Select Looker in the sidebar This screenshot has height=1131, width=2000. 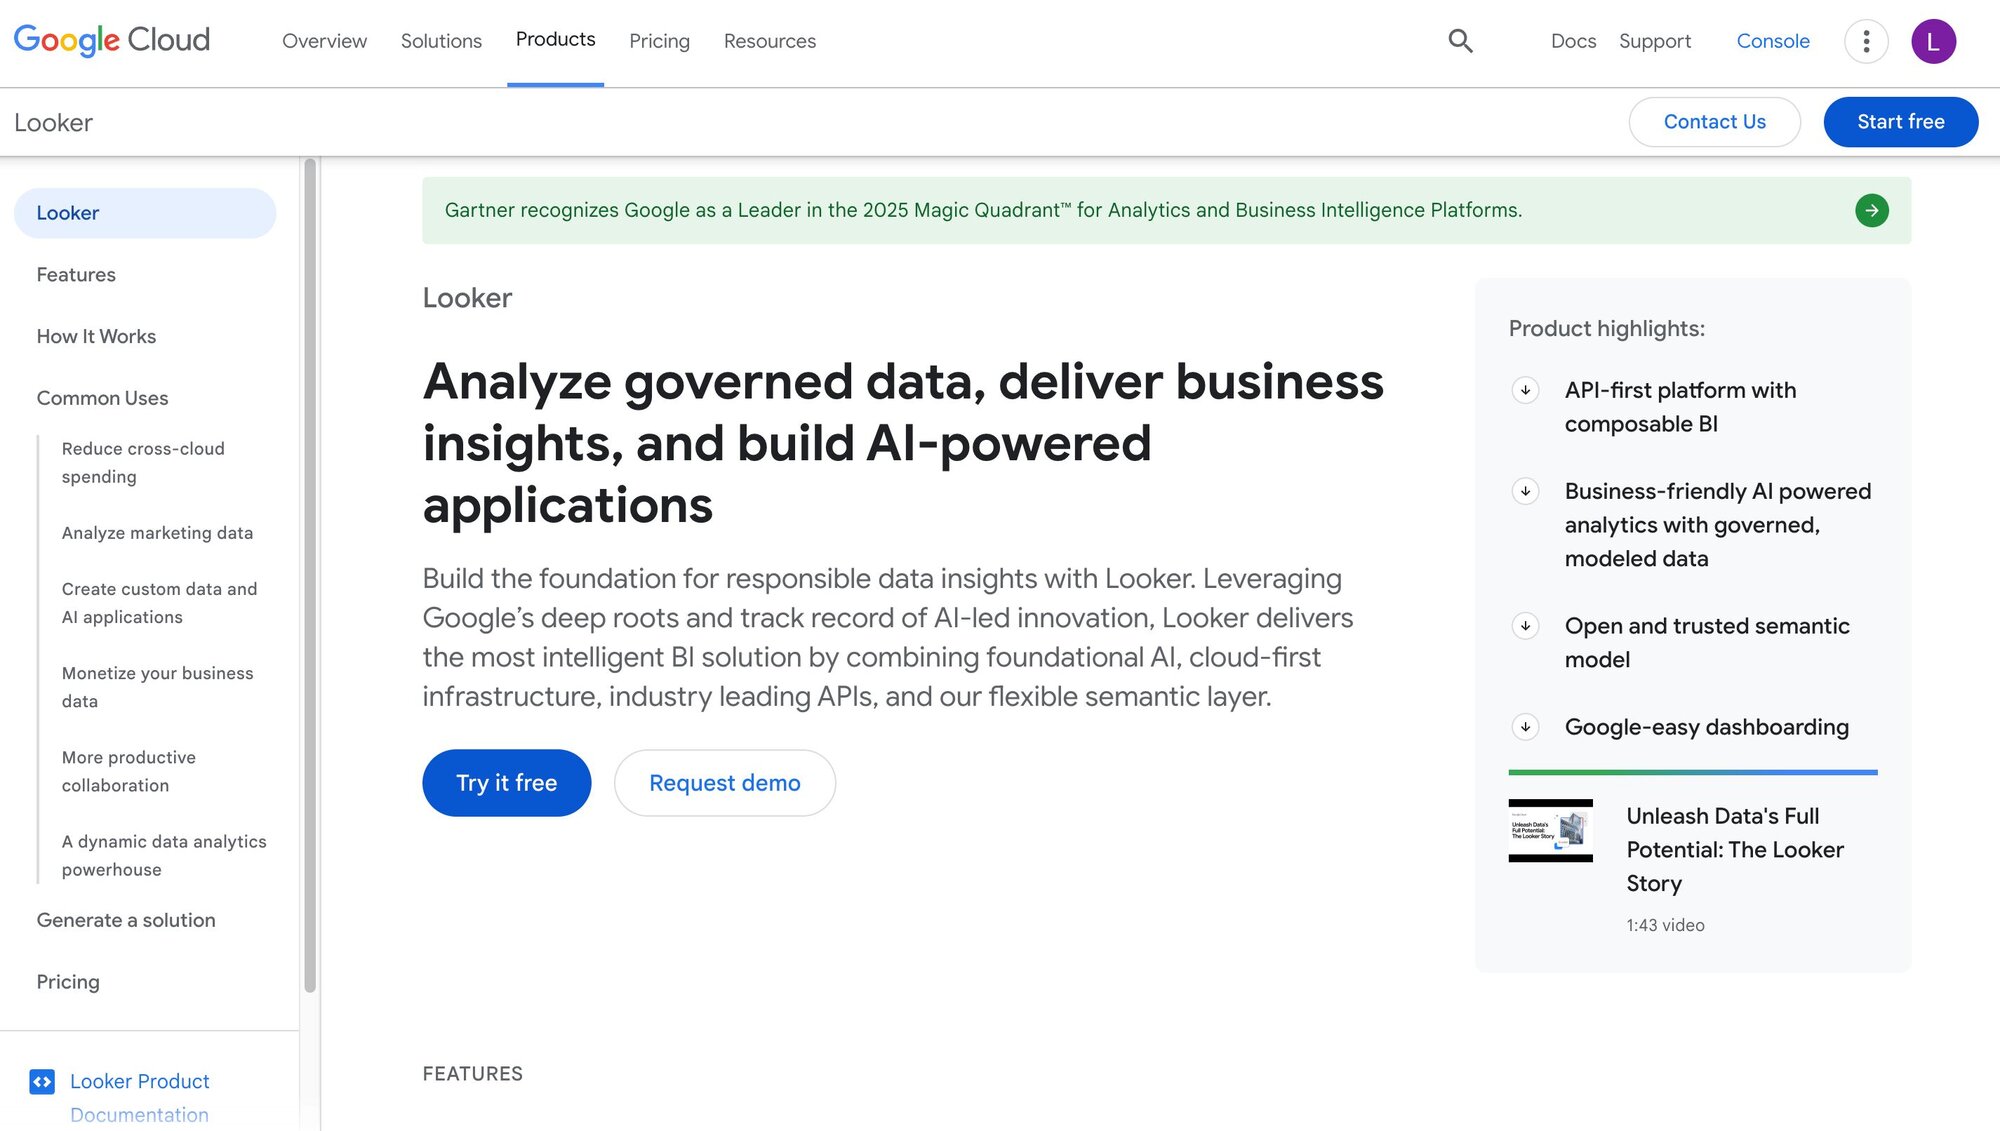click(145, 213)
